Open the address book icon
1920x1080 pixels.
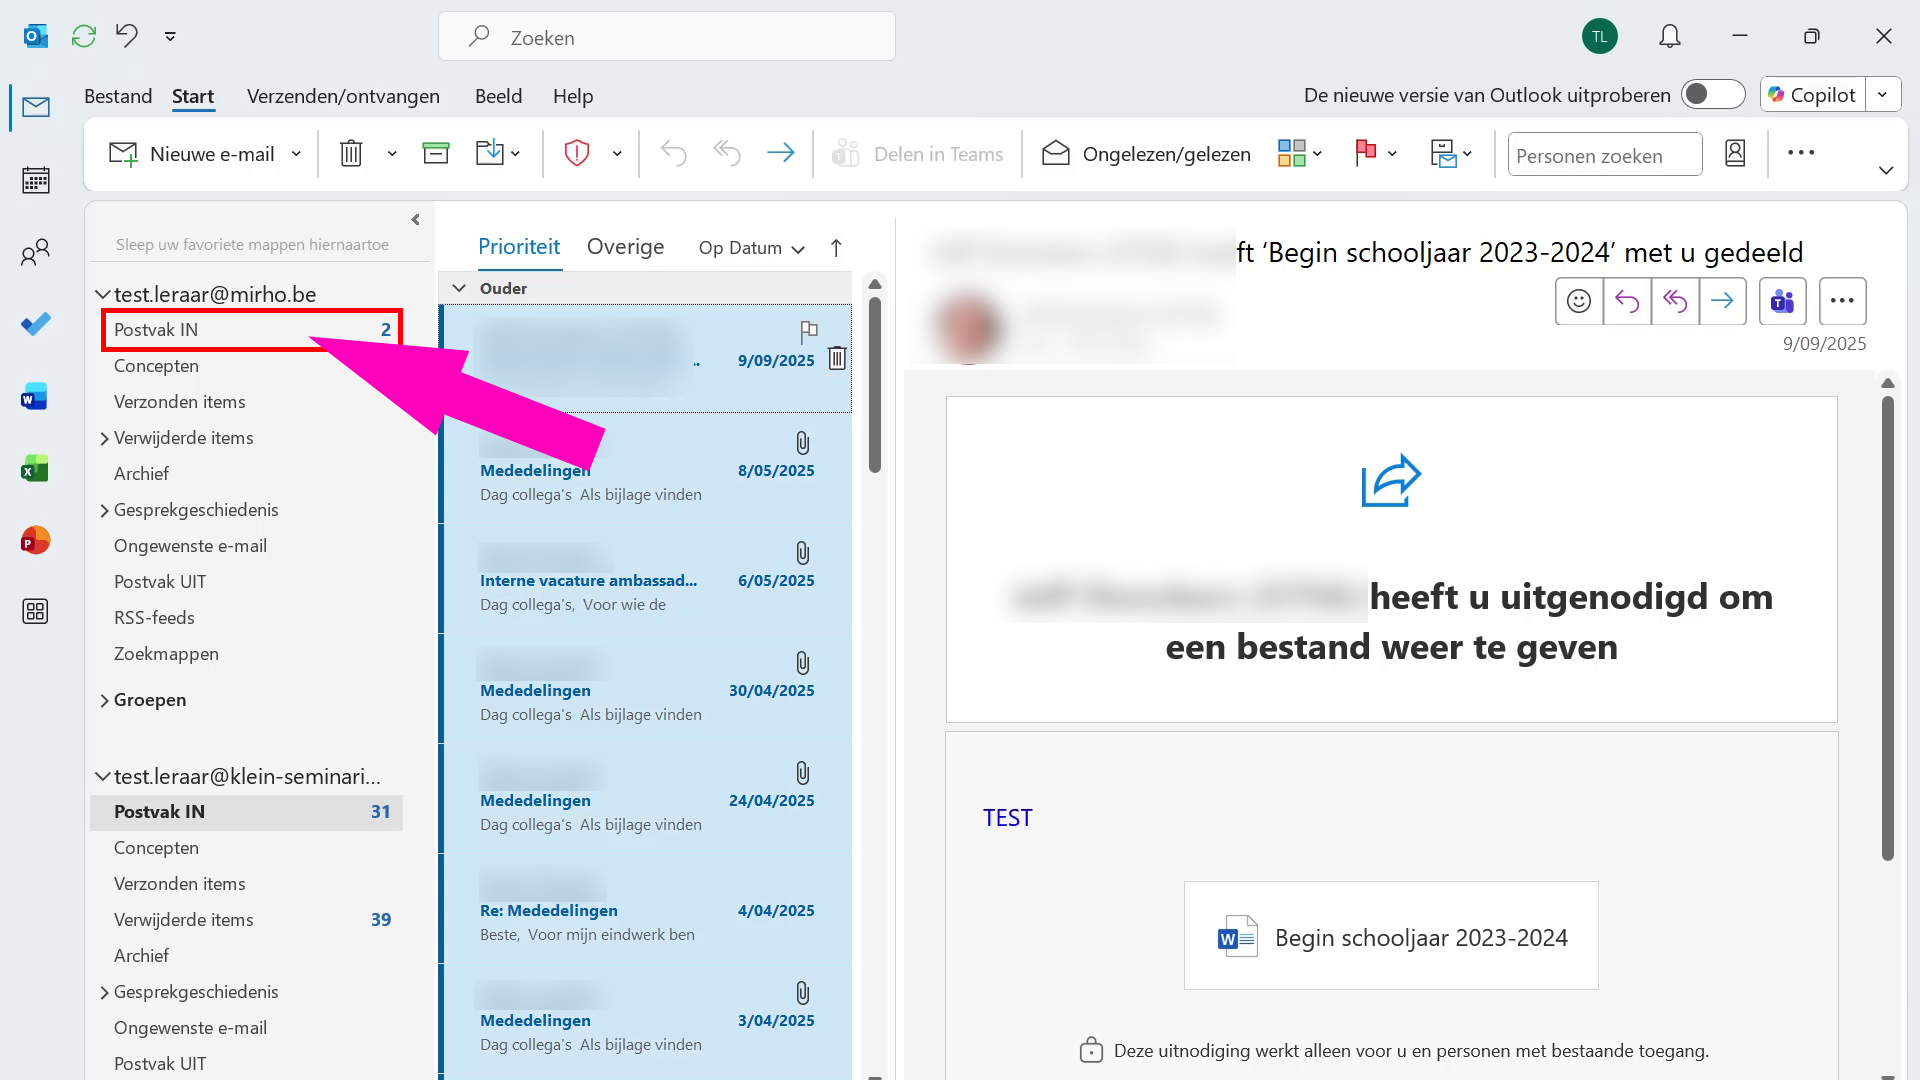pyautogui.click(x=1735, y=153)
